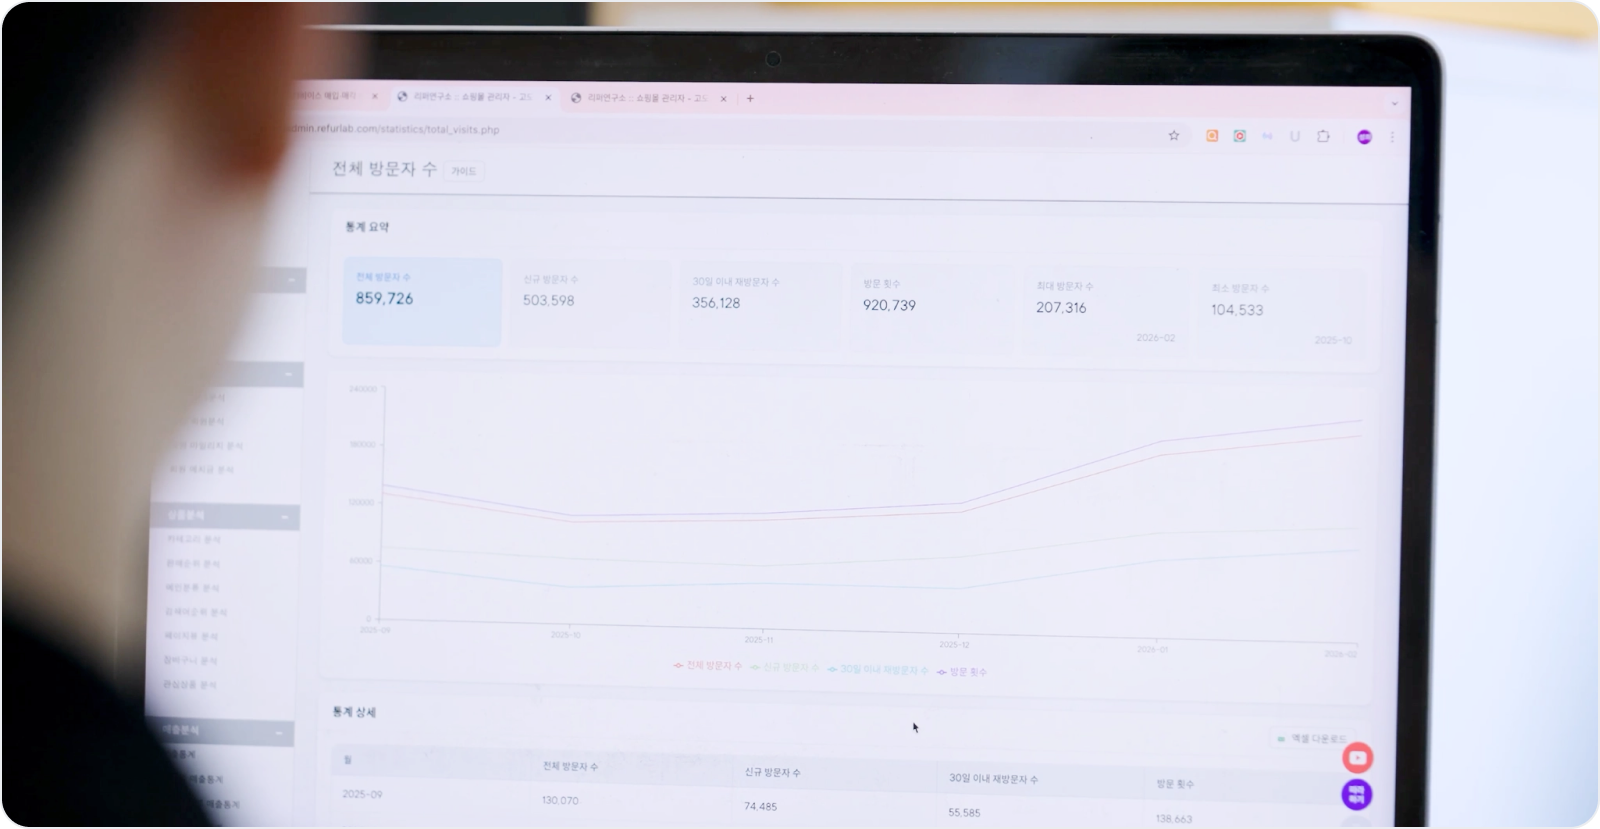Click the 138,663 table cell

point(1174,819)
